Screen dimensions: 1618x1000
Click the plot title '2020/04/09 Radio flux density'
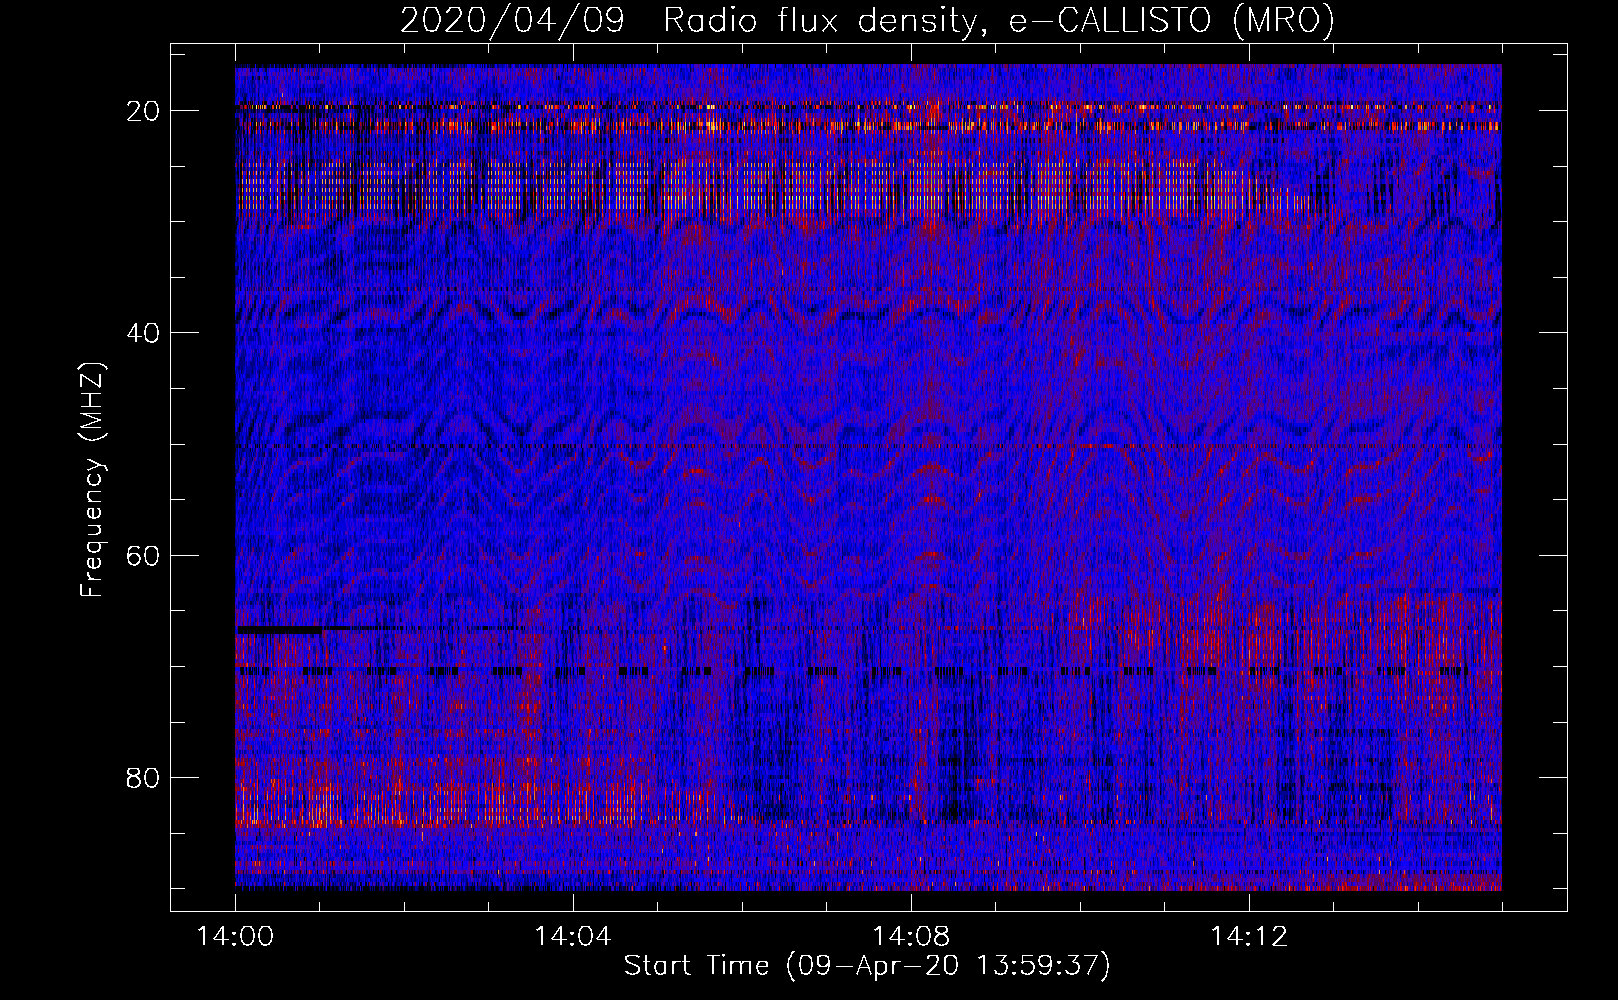[867, 21]
